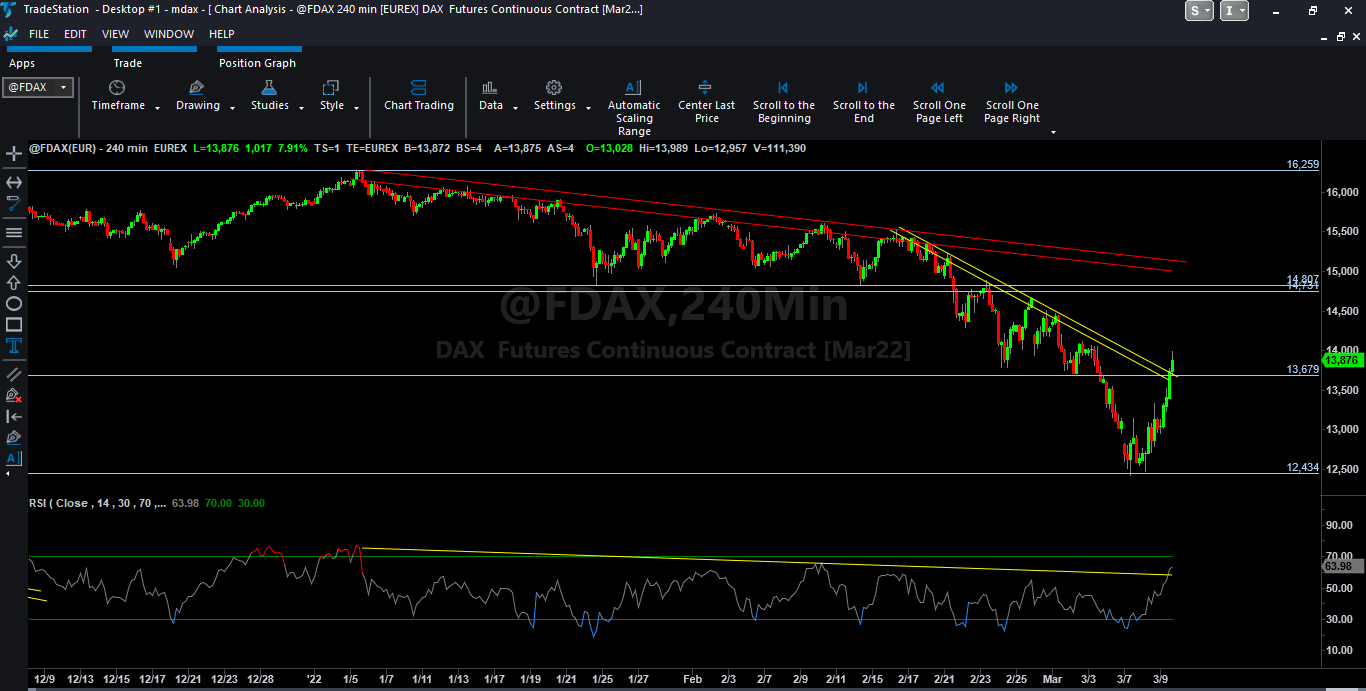Select the crosshair pointer tool

point(14,154)
